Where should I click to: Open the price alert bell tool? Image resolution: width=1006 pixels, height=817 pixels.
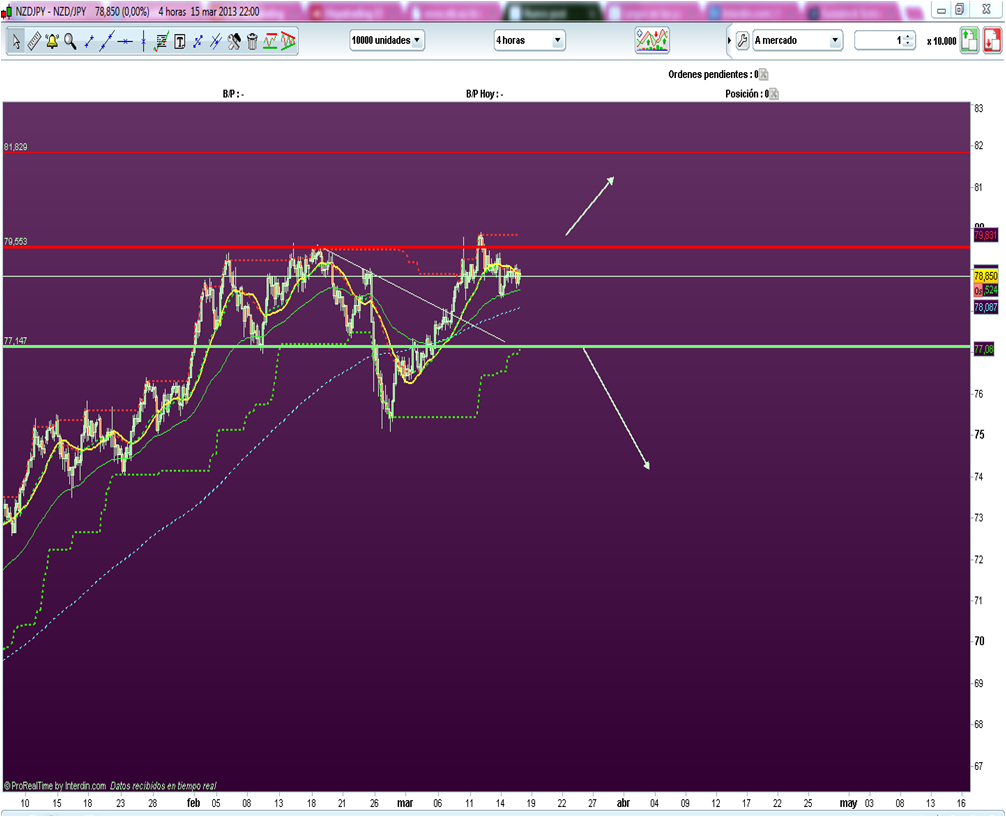[52, 41]
